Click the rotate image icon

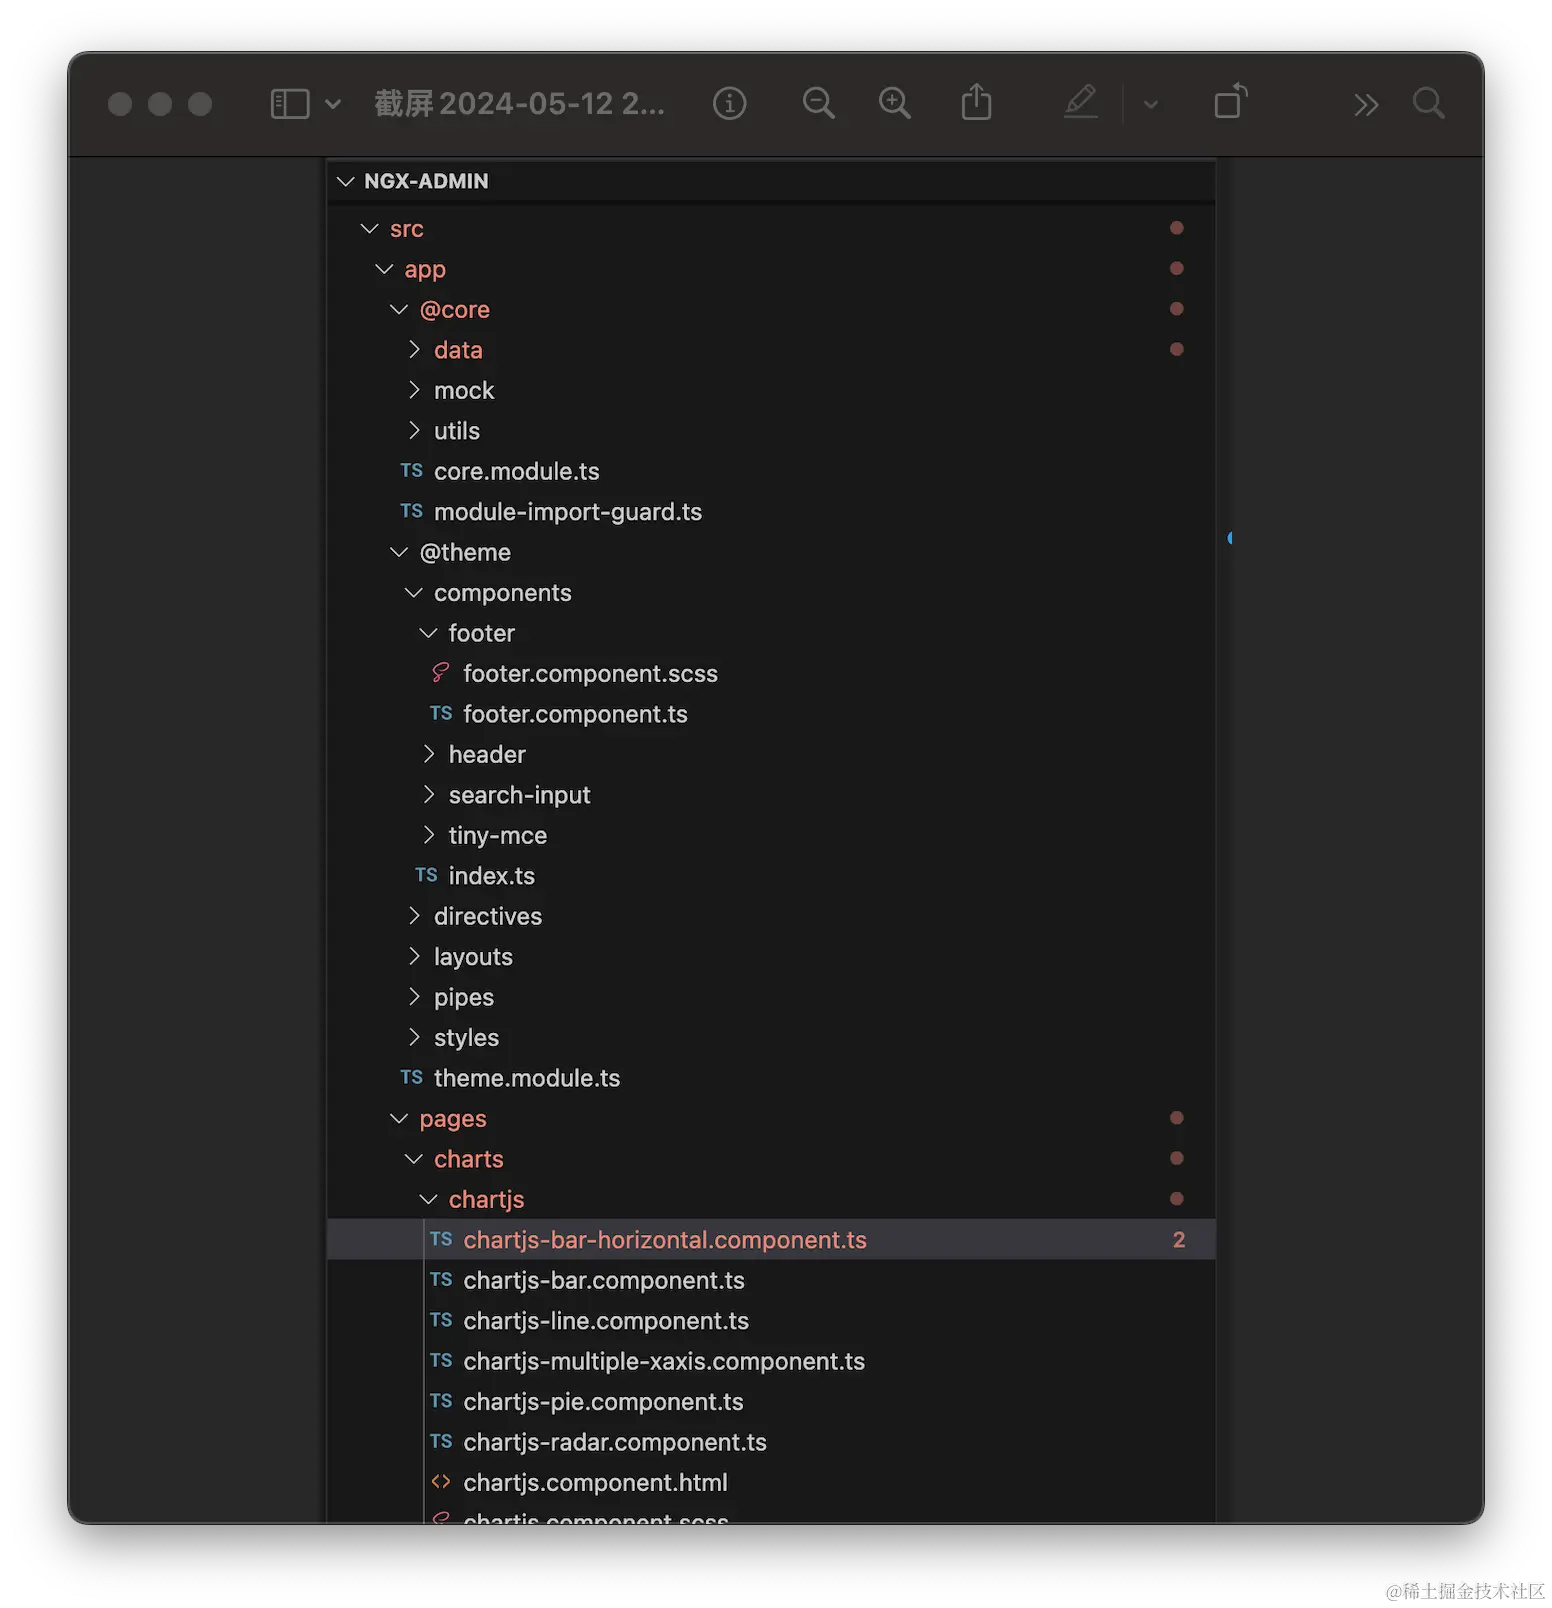coord(1230,102)
